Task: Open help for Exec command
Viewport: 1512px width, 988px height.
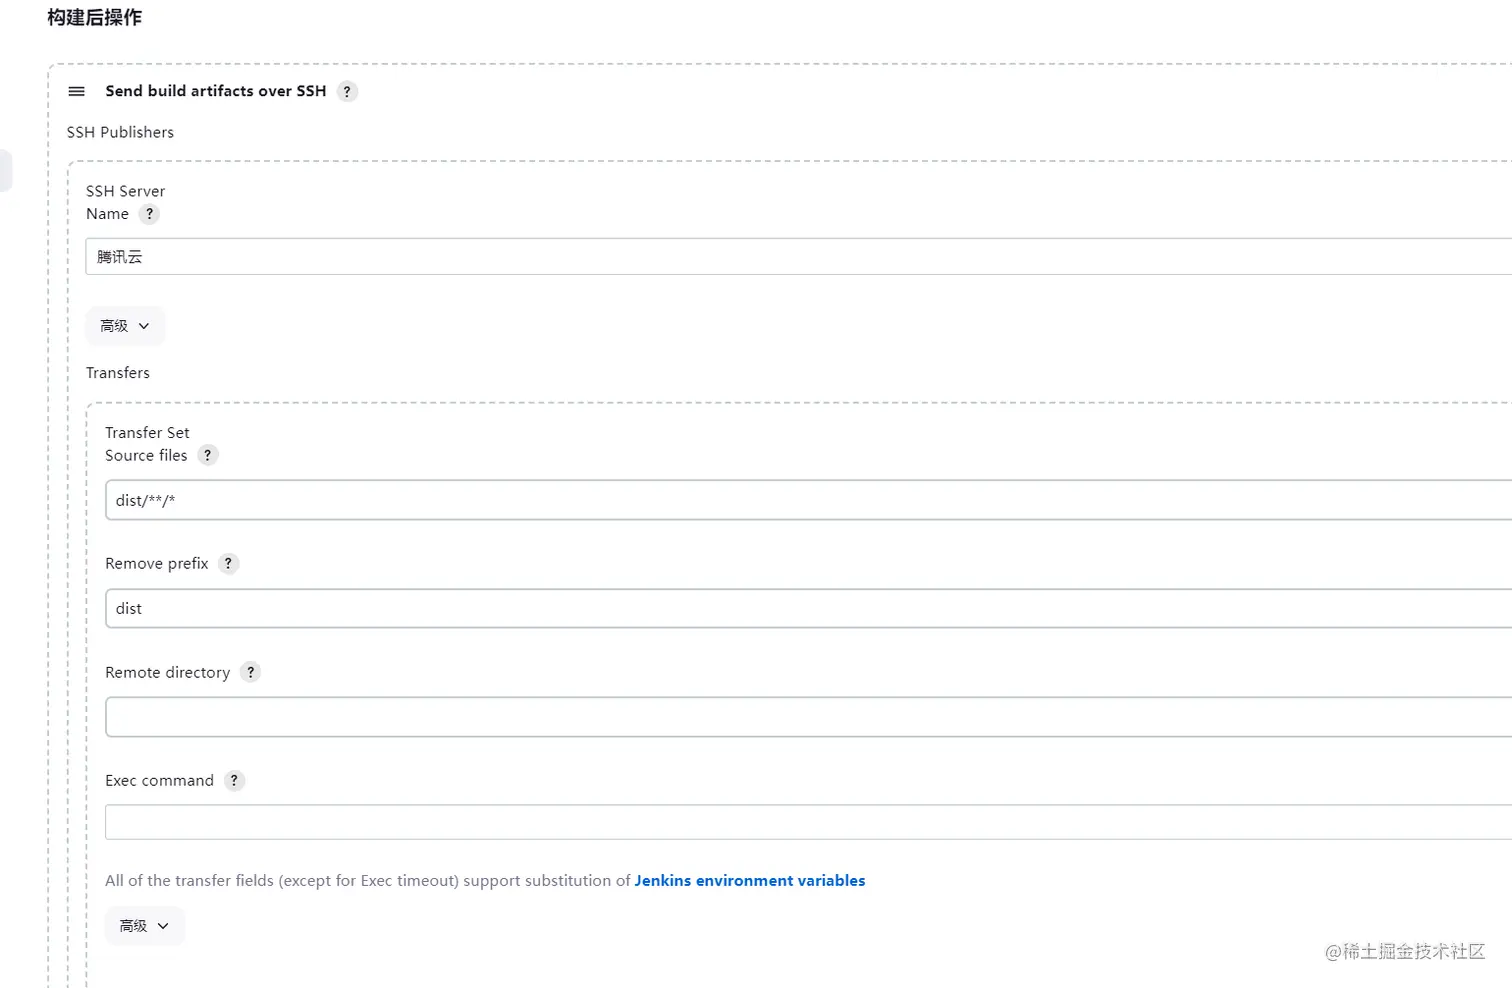Action: 234,780
